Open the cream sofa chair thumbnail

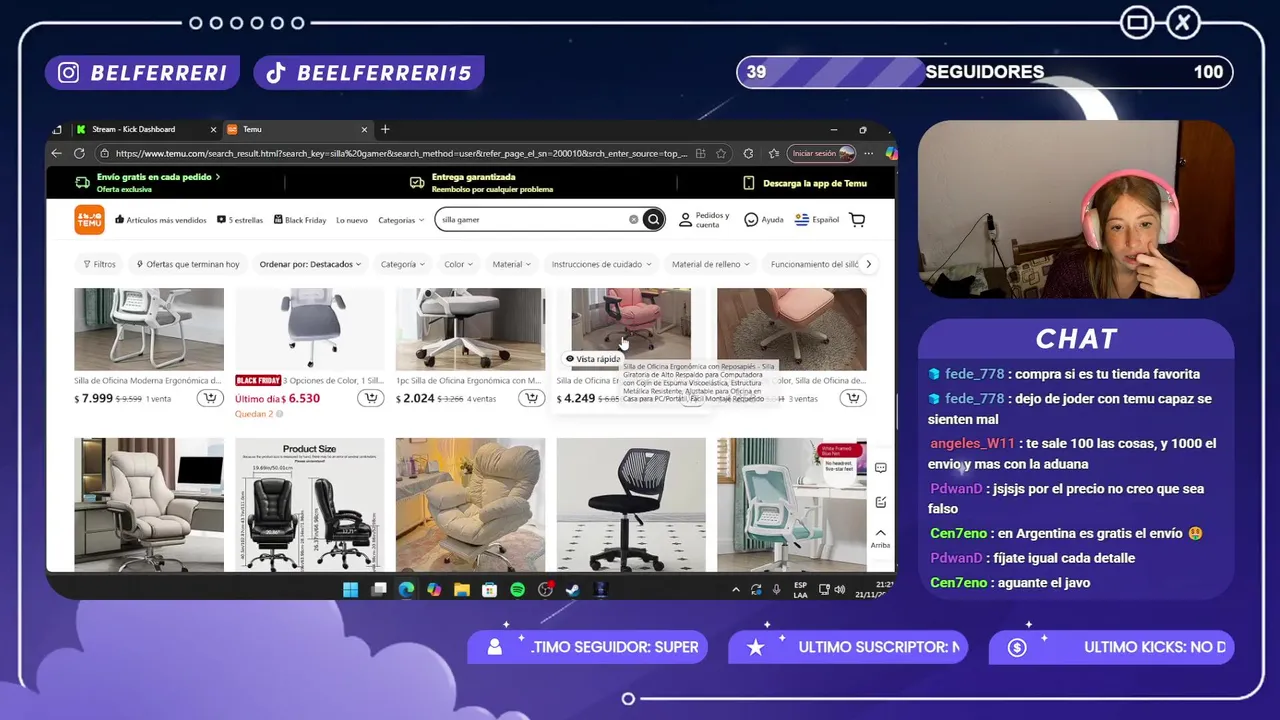coord(470,505)
